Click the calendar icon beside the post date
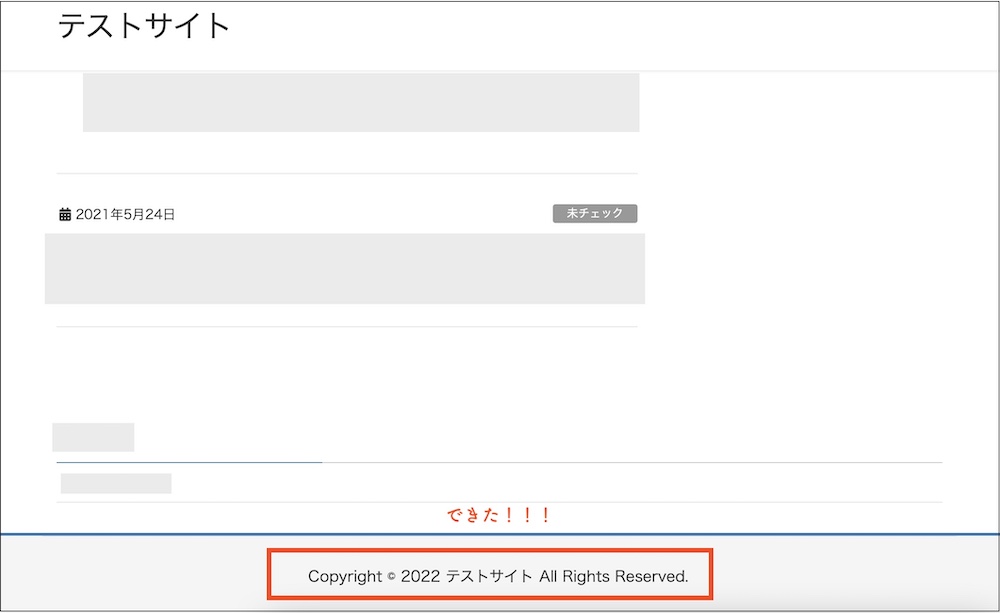Screen dimensions: 1000x613 [x=65, y=214]
